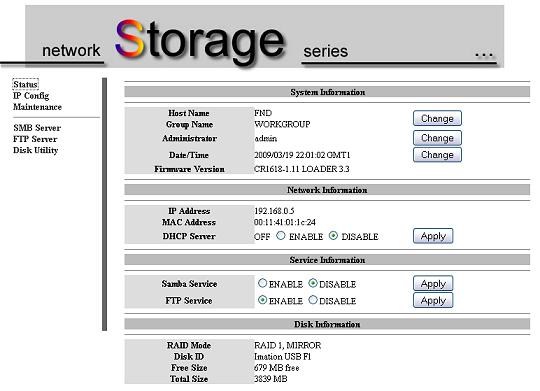The image size is (540, 391).
Task: Select DISABLE for Samba Service
Action: click(313, 283)
